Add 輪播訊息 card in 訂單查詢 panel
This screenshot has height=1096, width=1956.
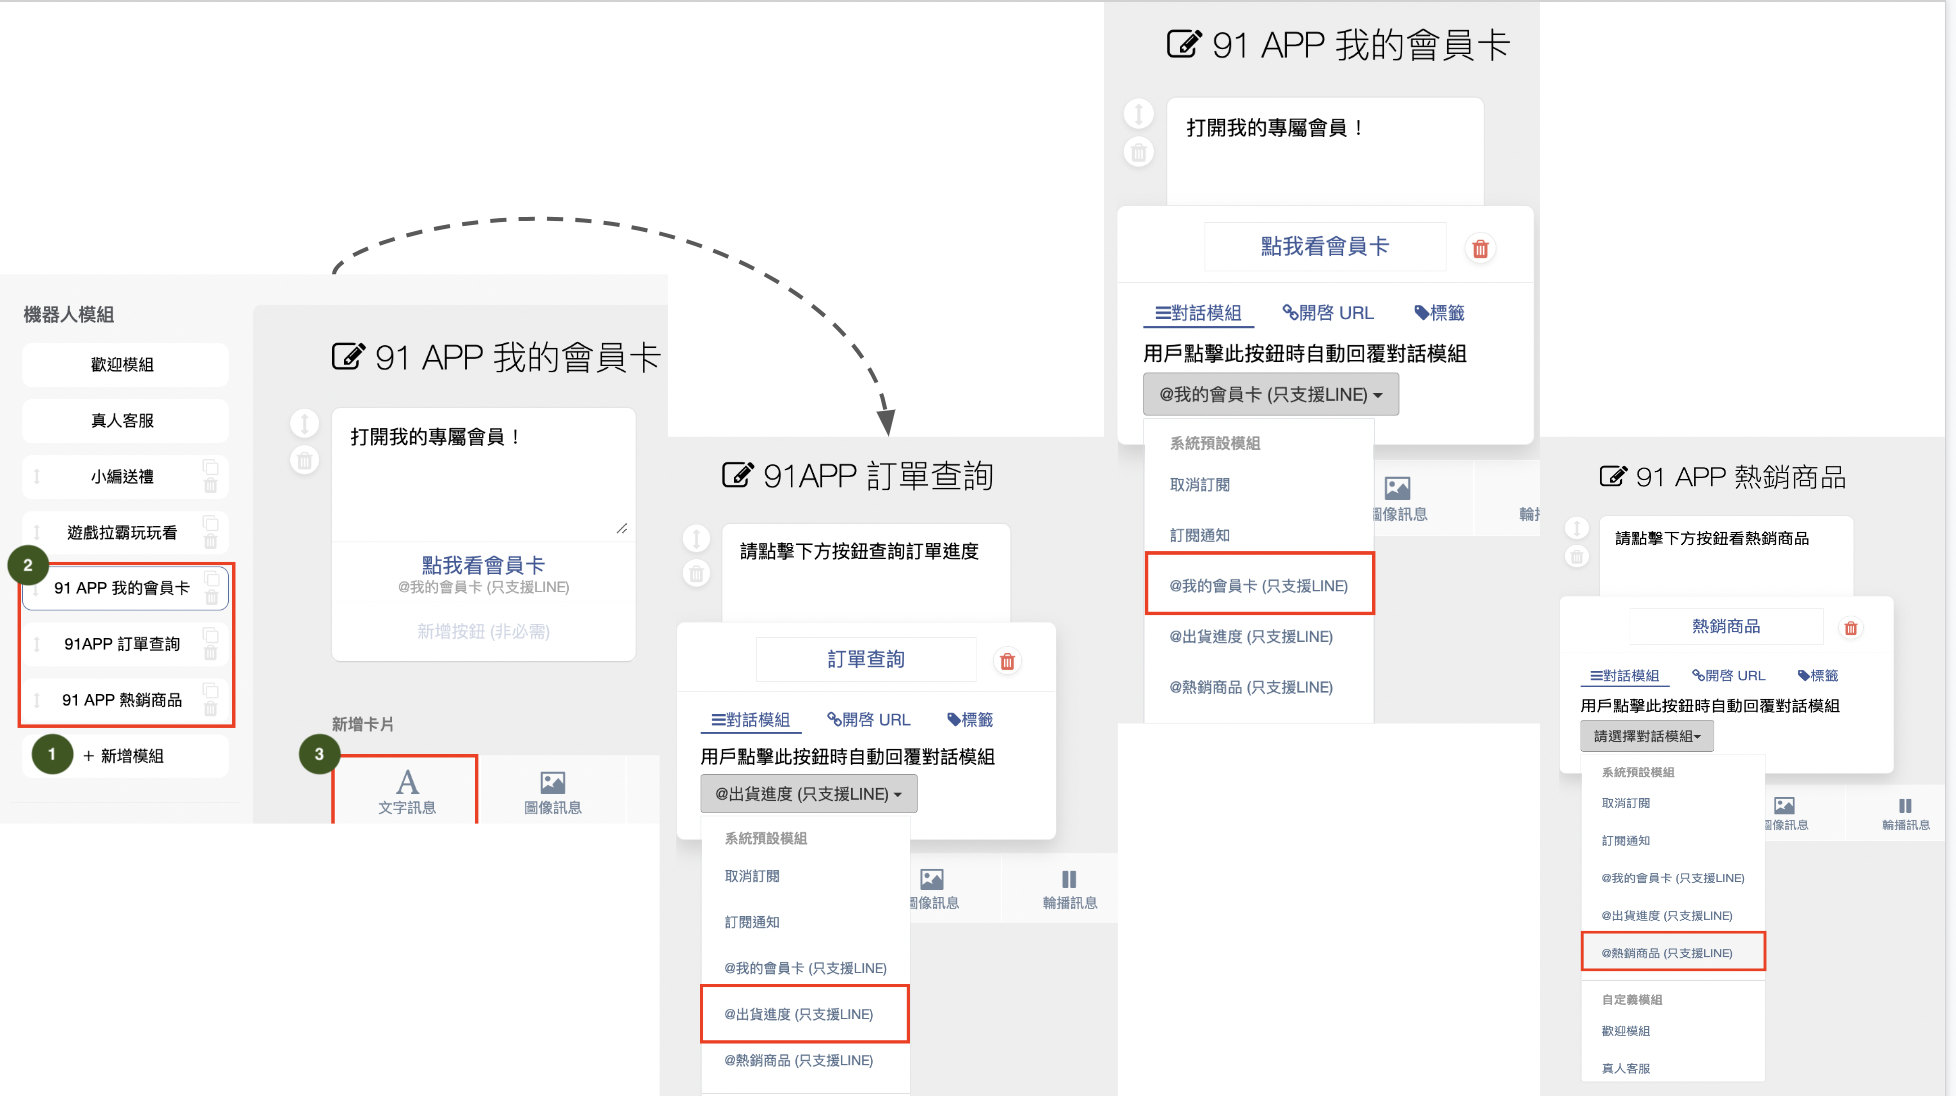1069,888
